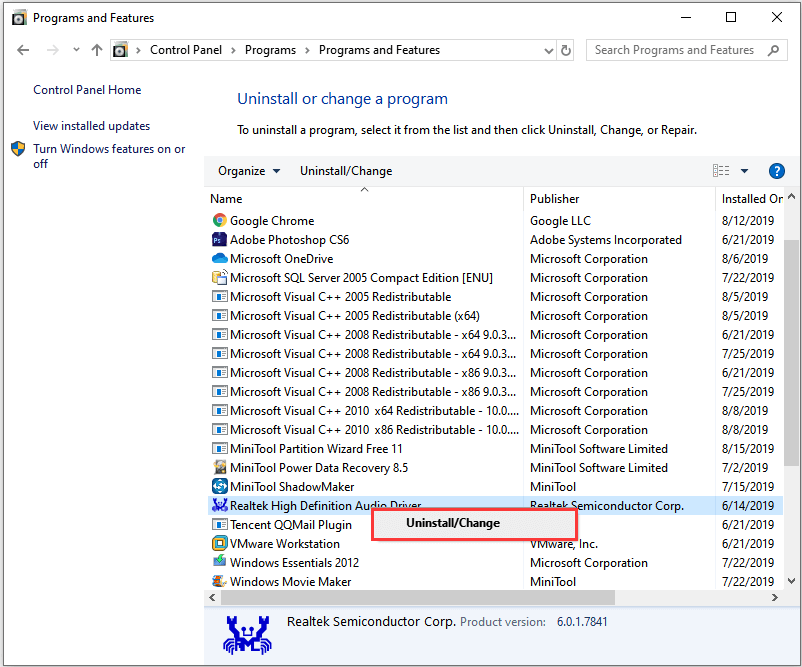802x667 pixels.
Task: Open the View installed updates link
Action: pos(92,126)
